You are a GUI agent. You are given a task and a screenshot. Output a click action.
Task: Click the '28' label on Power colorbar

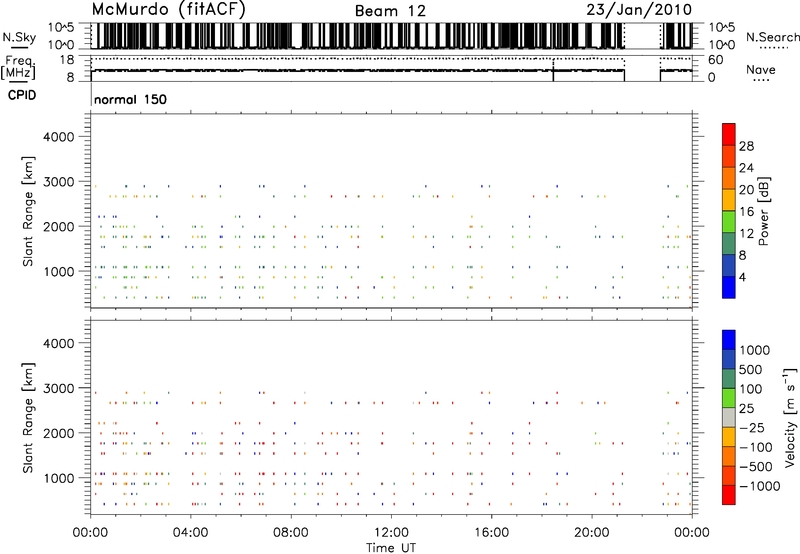tap(746, 146)
